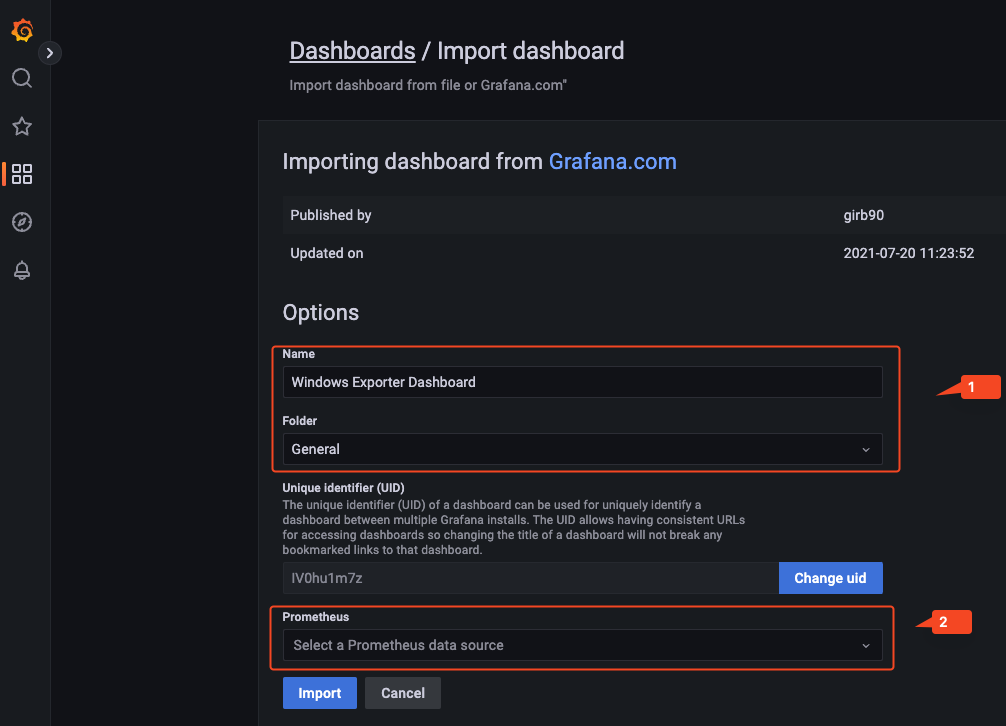
Task: Open Starred dashboards star icon
Action: [22, 126]
